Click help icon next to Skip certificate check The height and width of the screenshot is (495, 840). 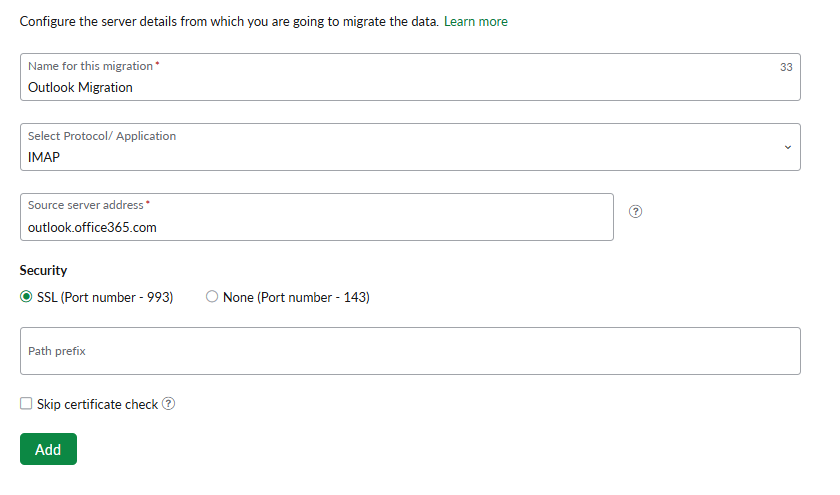click(x=169, y=404)
